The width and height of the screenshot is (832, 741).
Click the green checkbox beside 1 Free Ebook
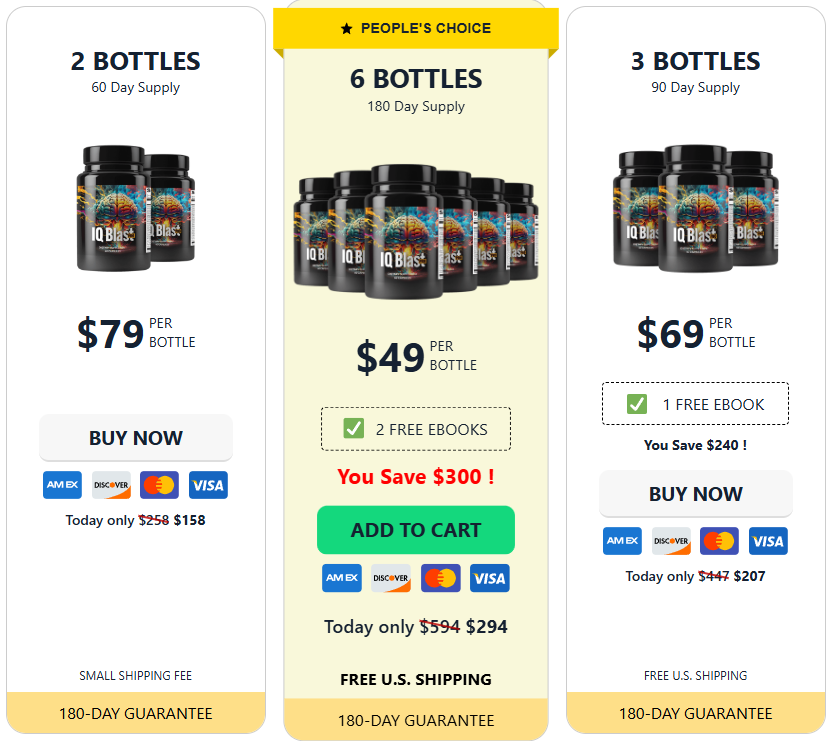[637, 404]
